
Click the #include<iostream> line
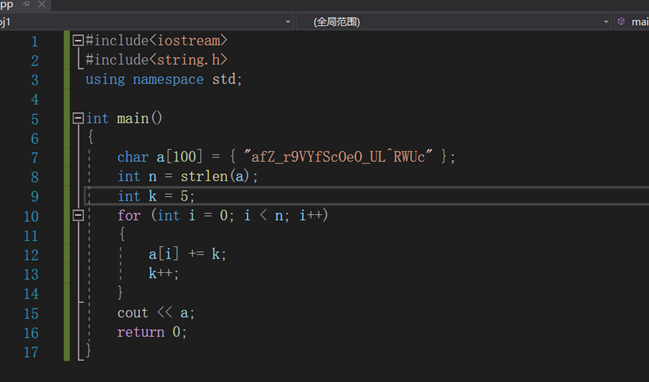(156, 41)
